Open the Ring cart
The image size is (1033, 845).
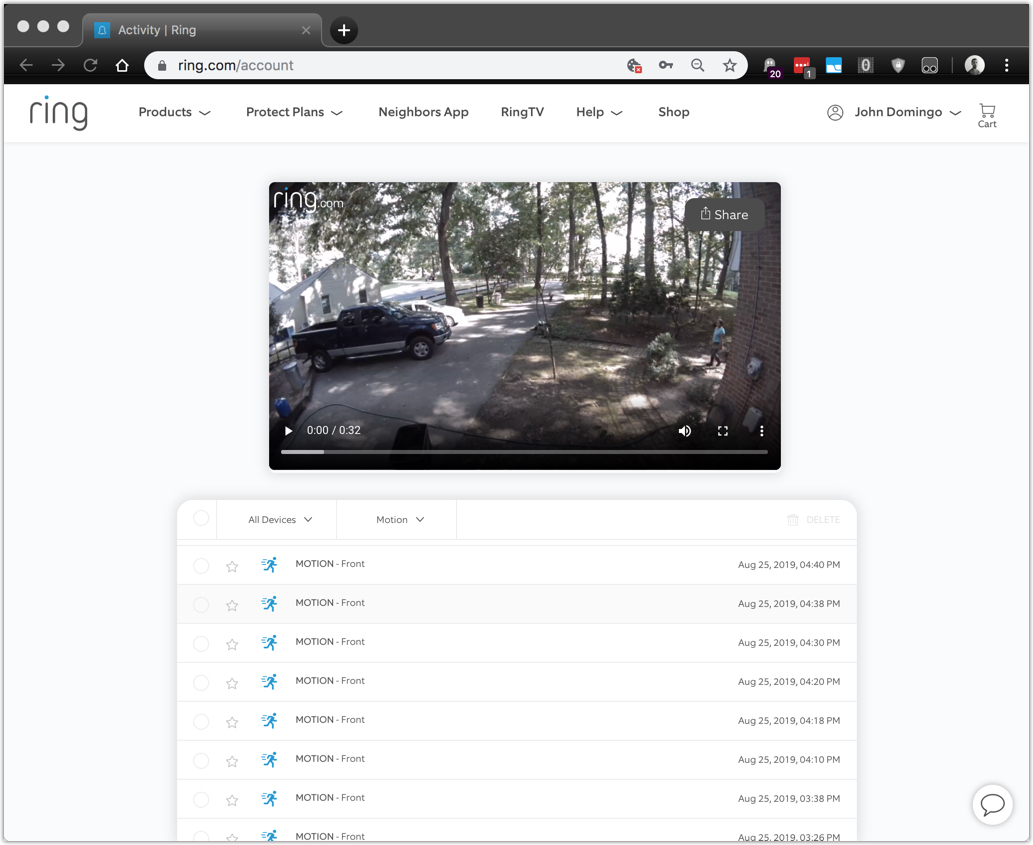(987, 113)
